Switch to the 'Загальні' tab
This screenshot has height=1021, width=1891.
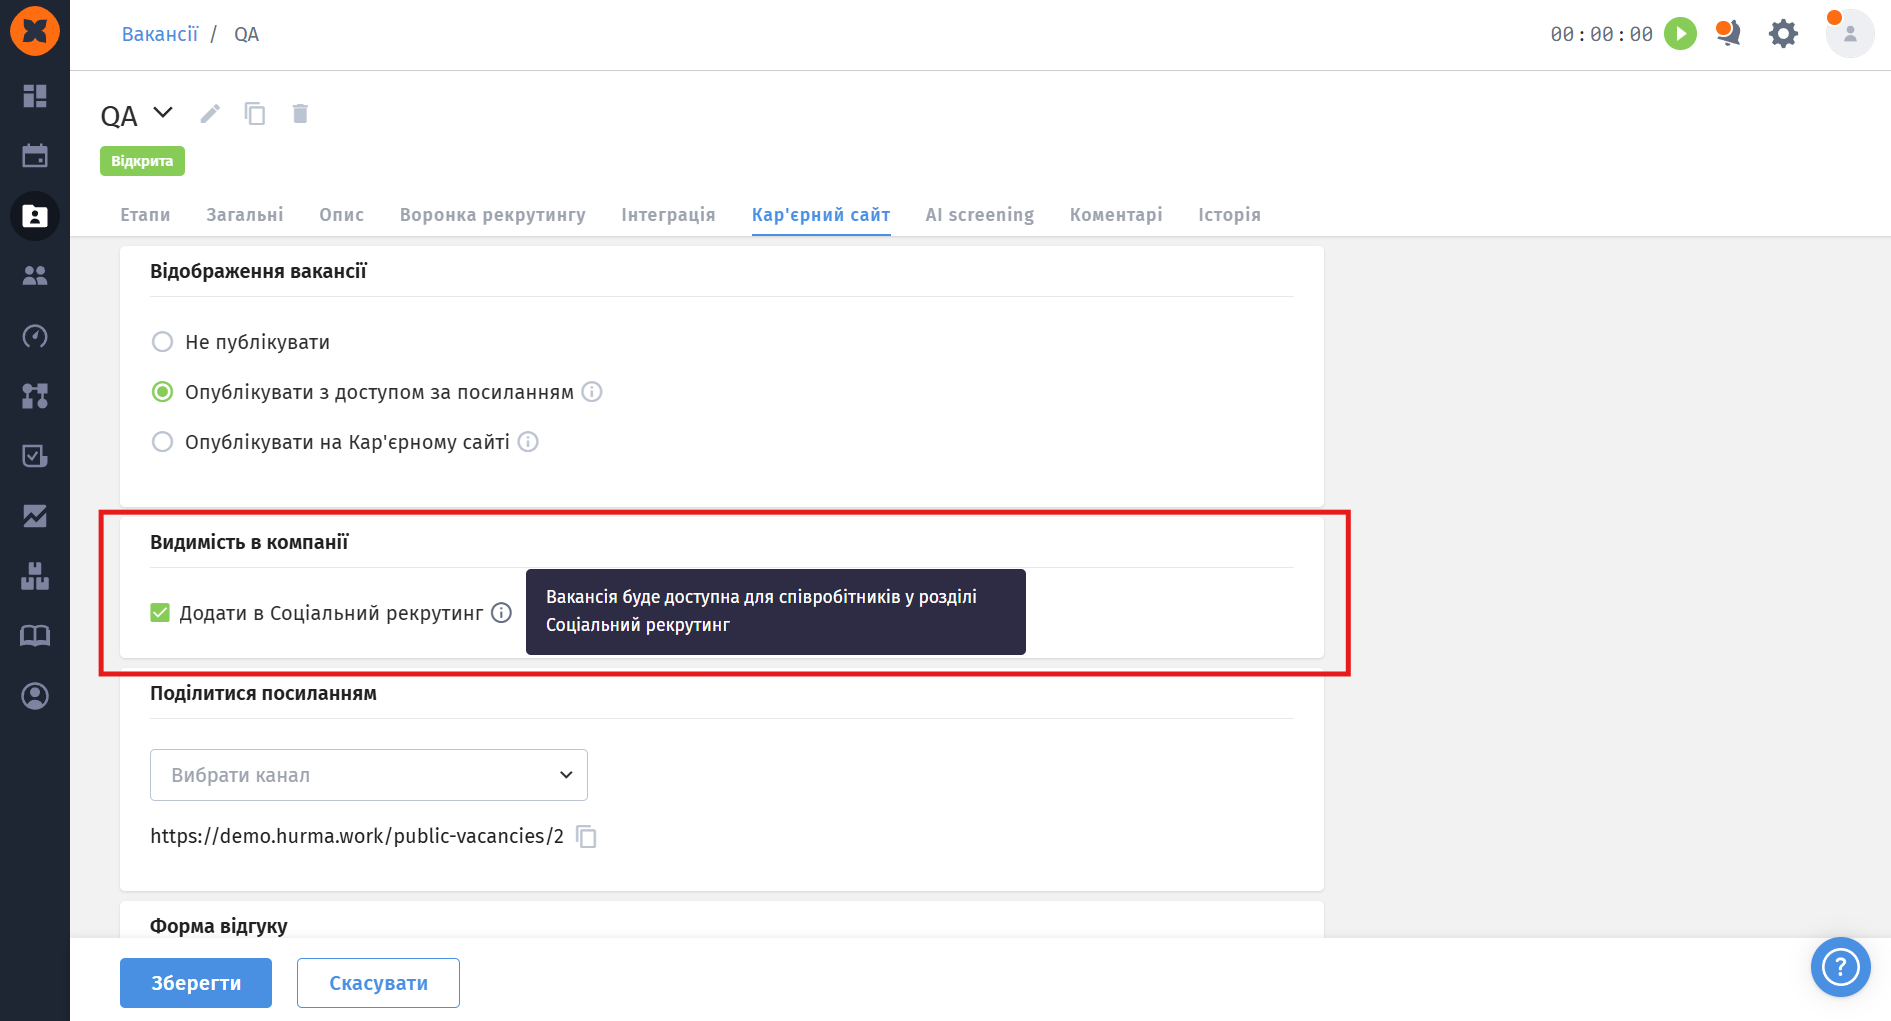click(x=245, y=215)
